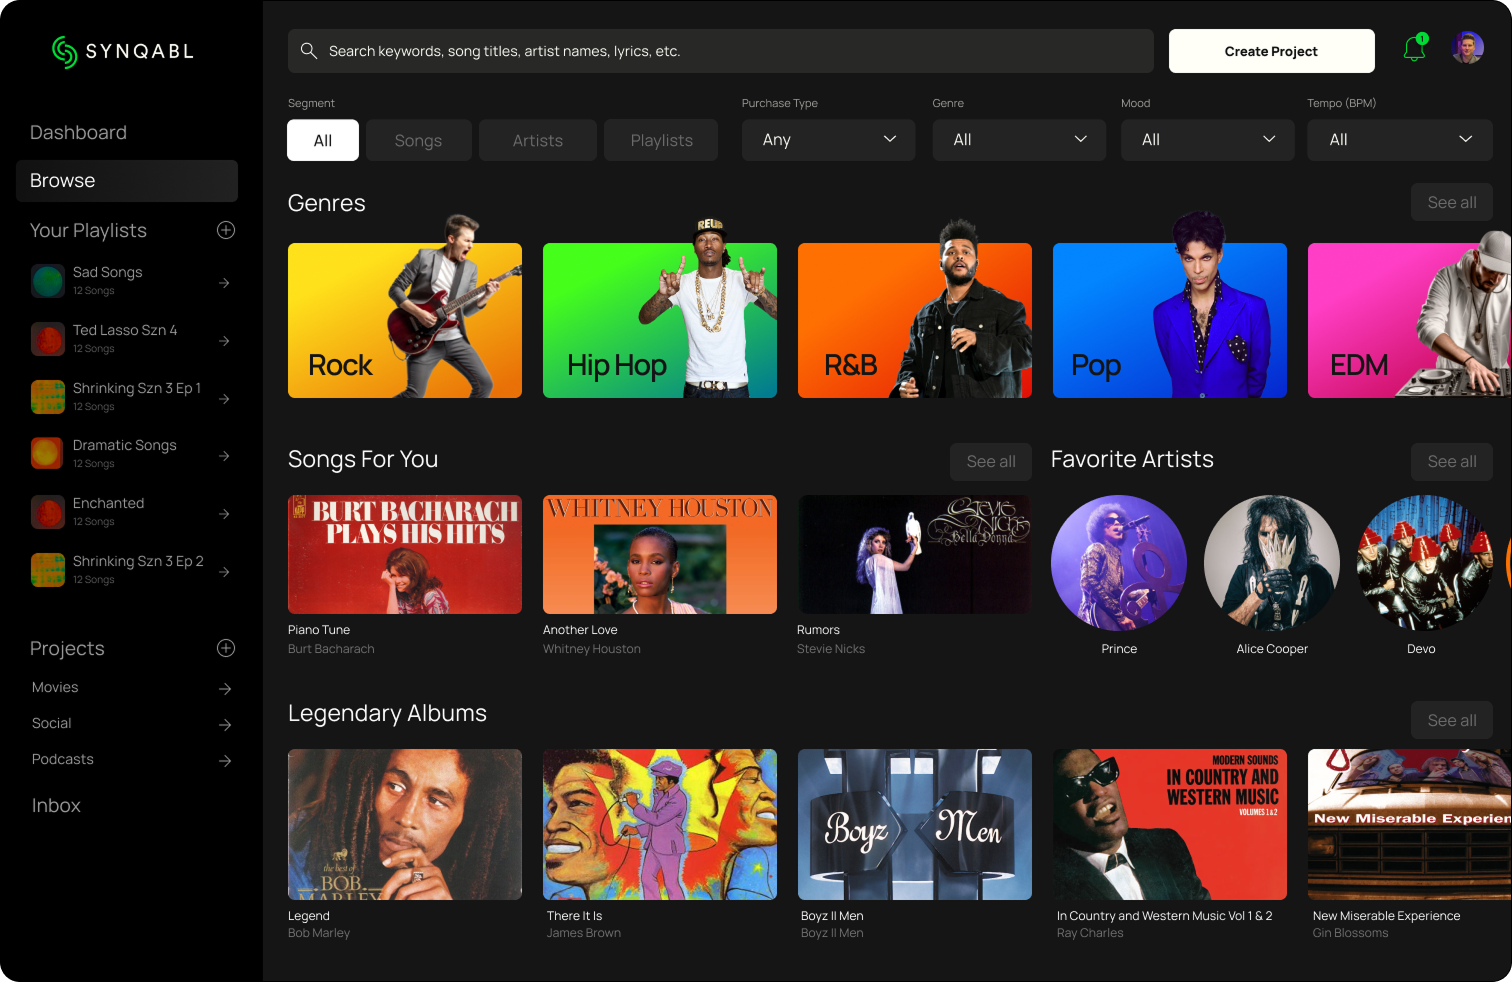Click the Synqabl logo icon
The image size is (1512, 982).
pyautogui.click(x=65, y=52)
